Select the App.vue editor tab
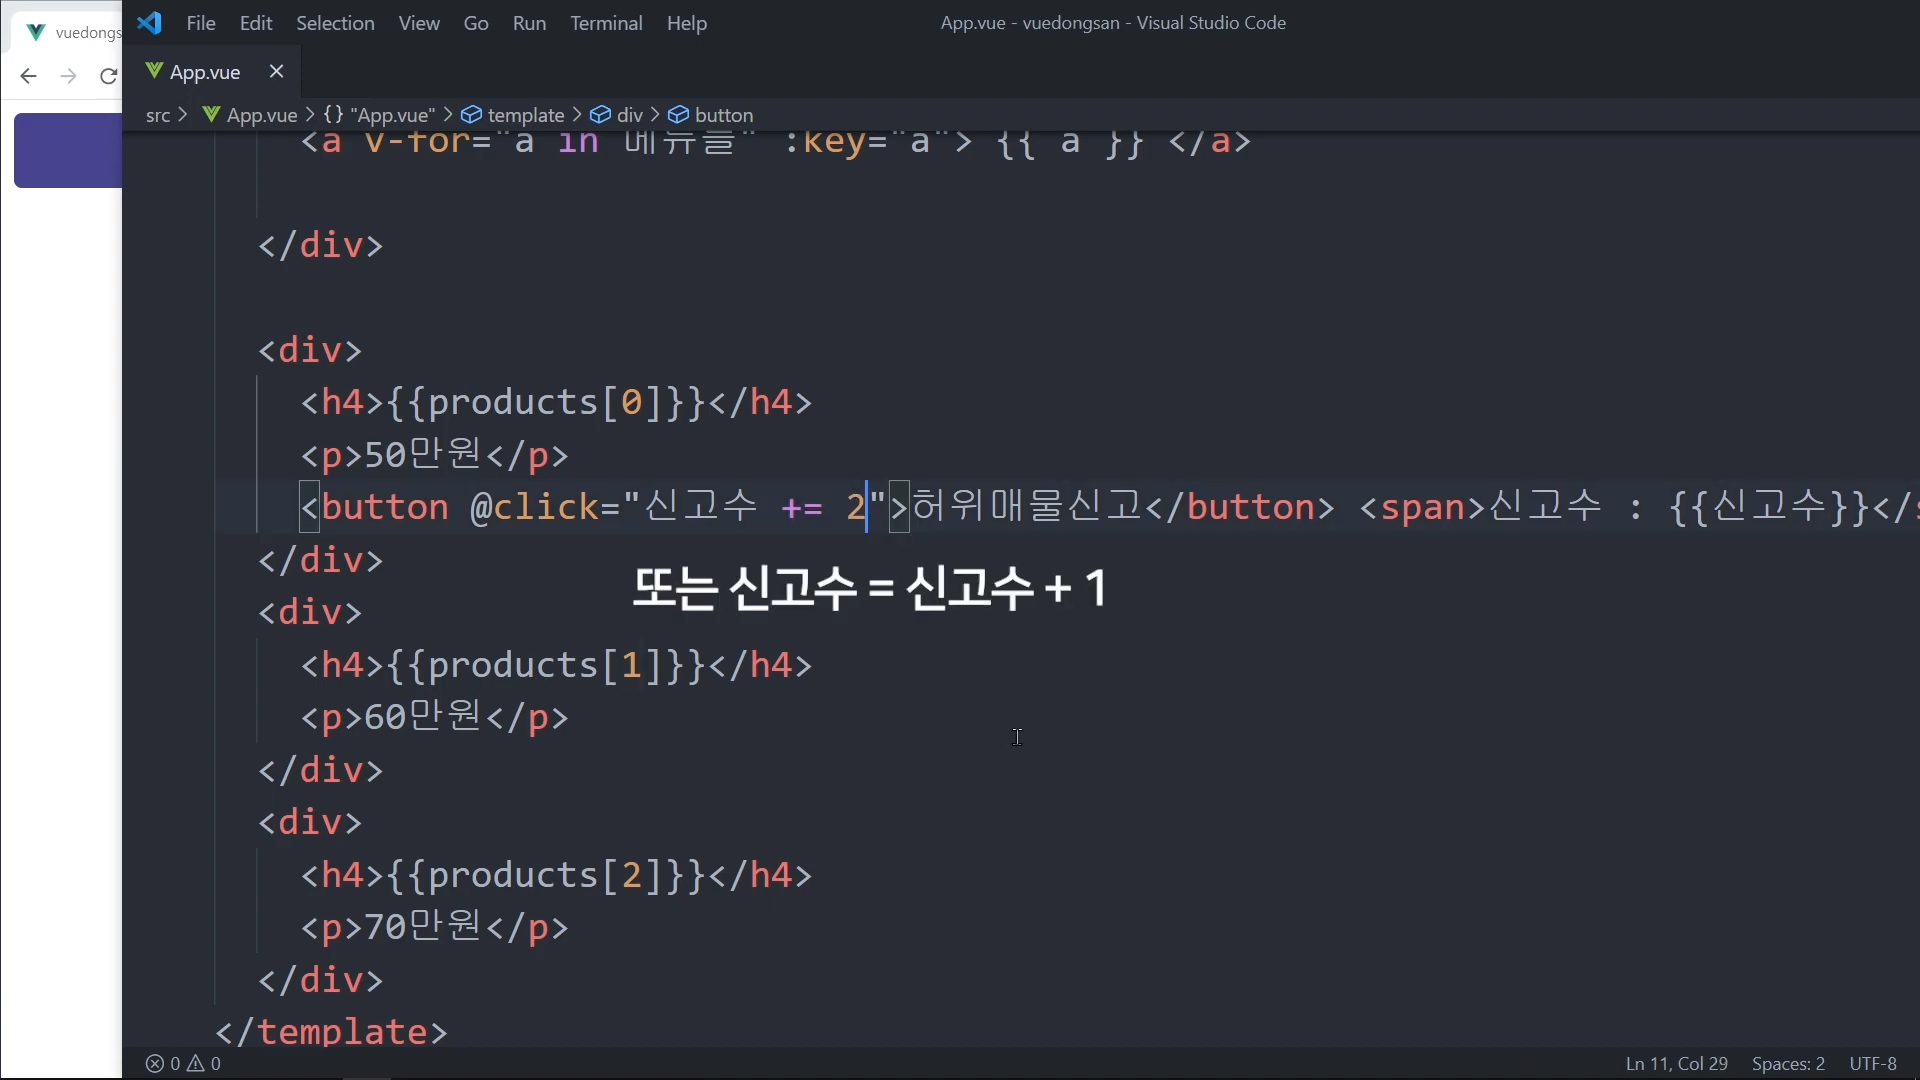The width and height of the screenshot is (1920, 1080). [x=205, y=72]
